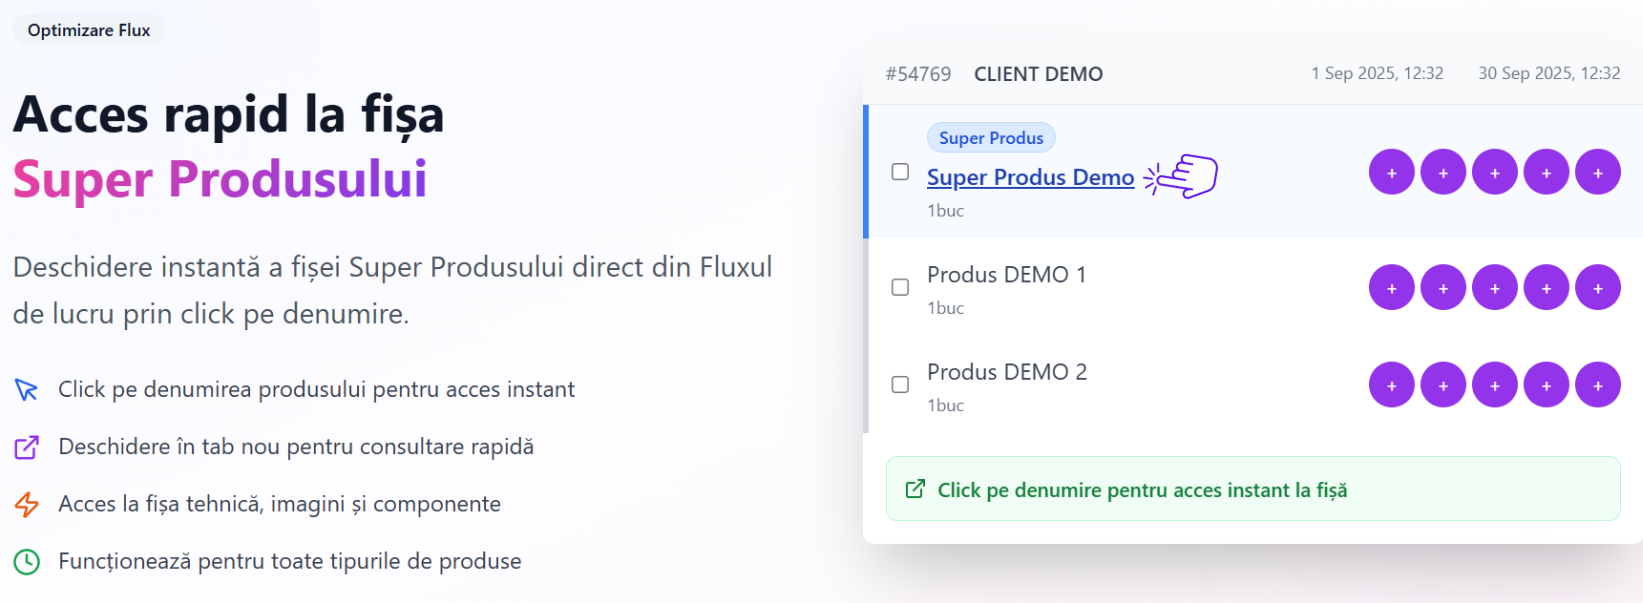1643x603 pixels.
Task: Click the purple open-in-new-tab icon
Action: (x=27, y=447)
